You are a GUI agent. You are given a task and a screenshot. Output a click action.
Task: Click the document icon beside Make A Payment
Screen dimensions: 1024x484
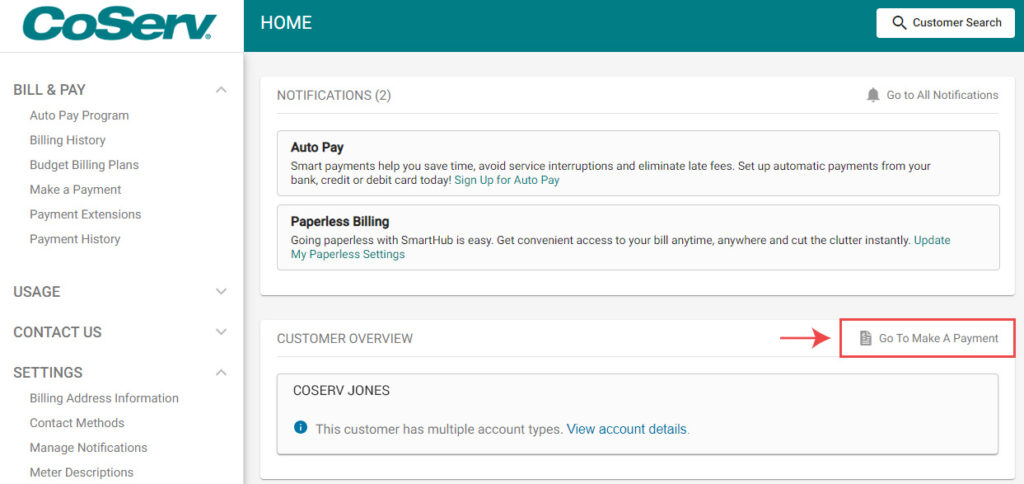(865, 338)
